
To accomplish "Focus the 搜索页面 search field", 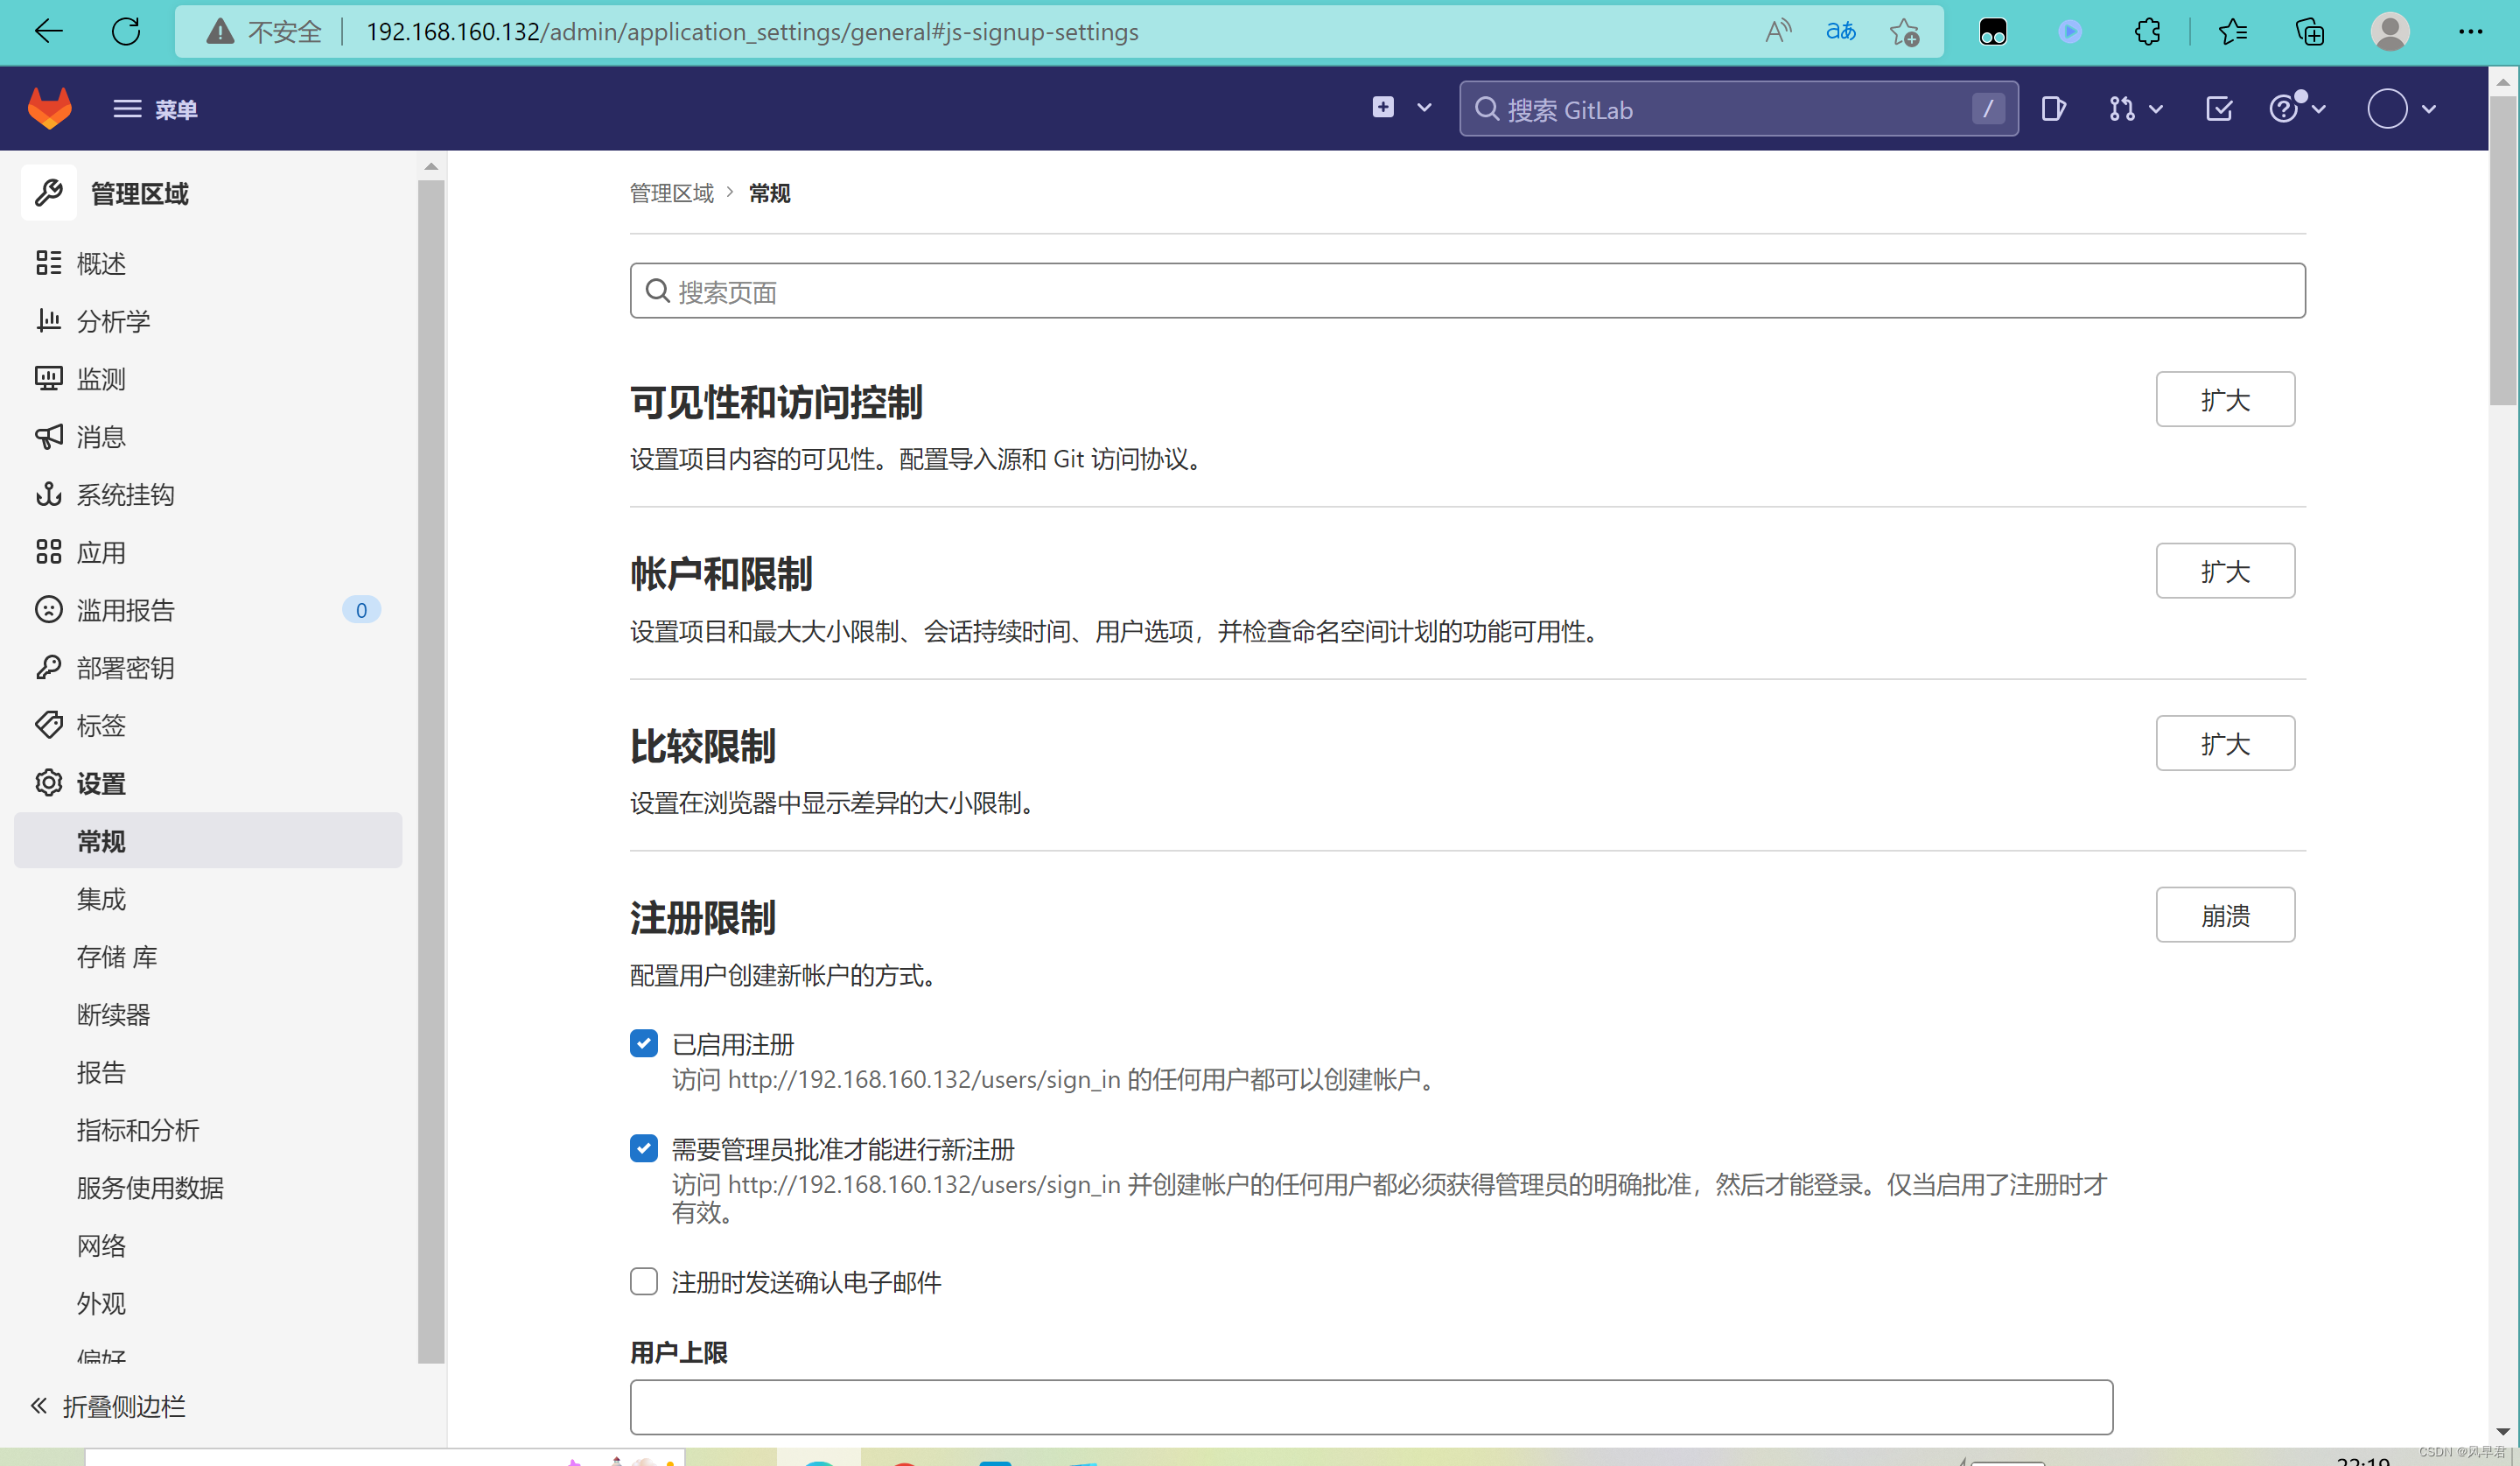I will [1467, 291].
